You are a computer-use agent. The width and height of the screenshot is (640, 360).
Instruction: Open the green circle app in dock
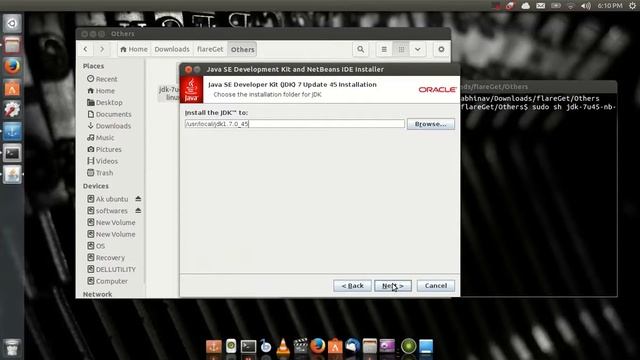coord(408,346)
